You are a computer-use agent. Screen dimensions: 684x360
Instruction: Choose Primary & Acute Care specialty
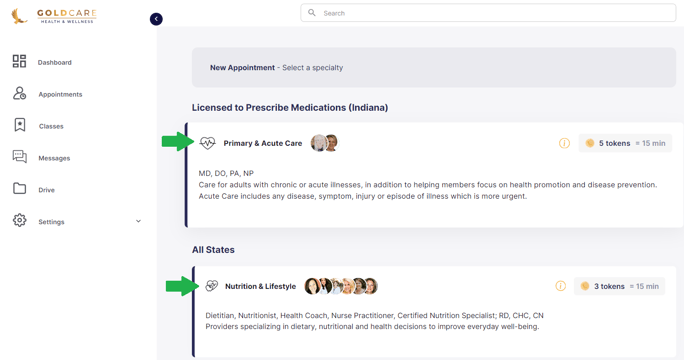pos(263,143)
